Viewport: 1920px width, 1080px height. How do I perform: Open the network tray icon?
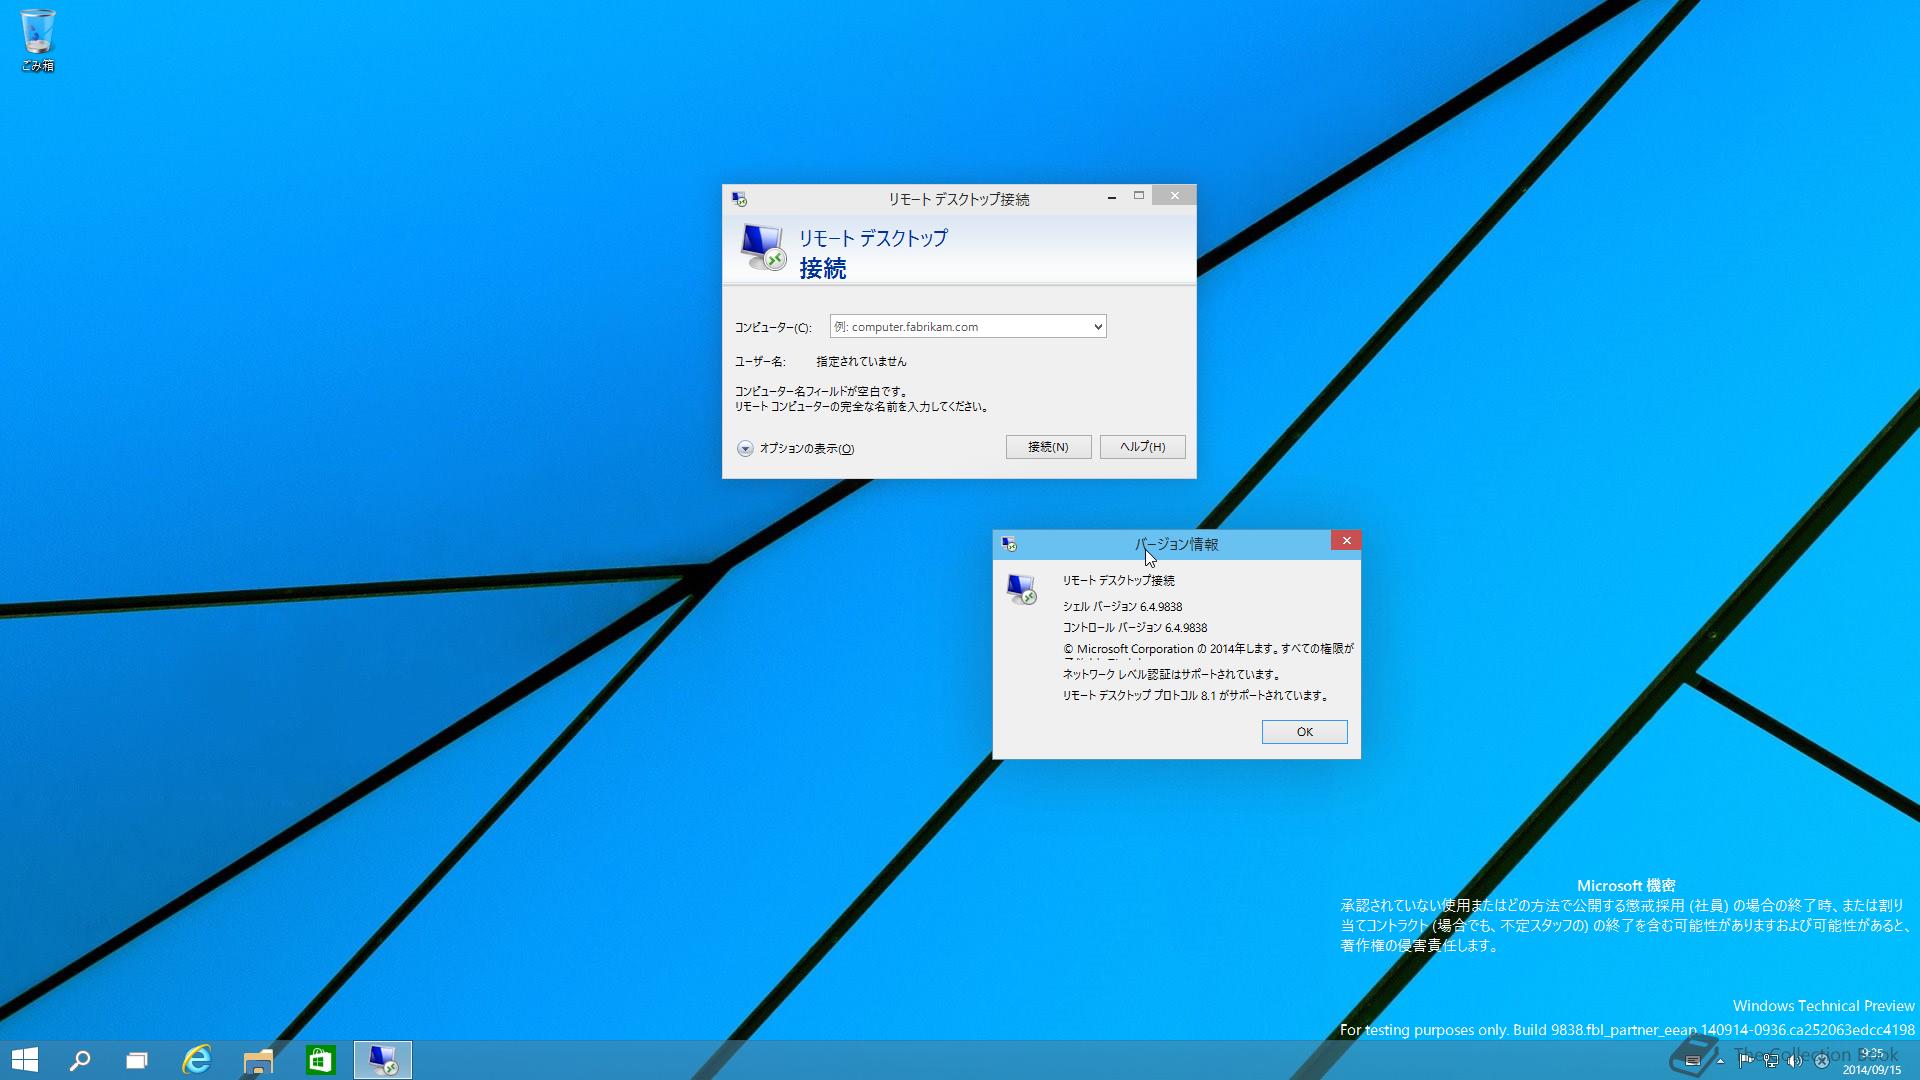click(x=1770, y=1061)
